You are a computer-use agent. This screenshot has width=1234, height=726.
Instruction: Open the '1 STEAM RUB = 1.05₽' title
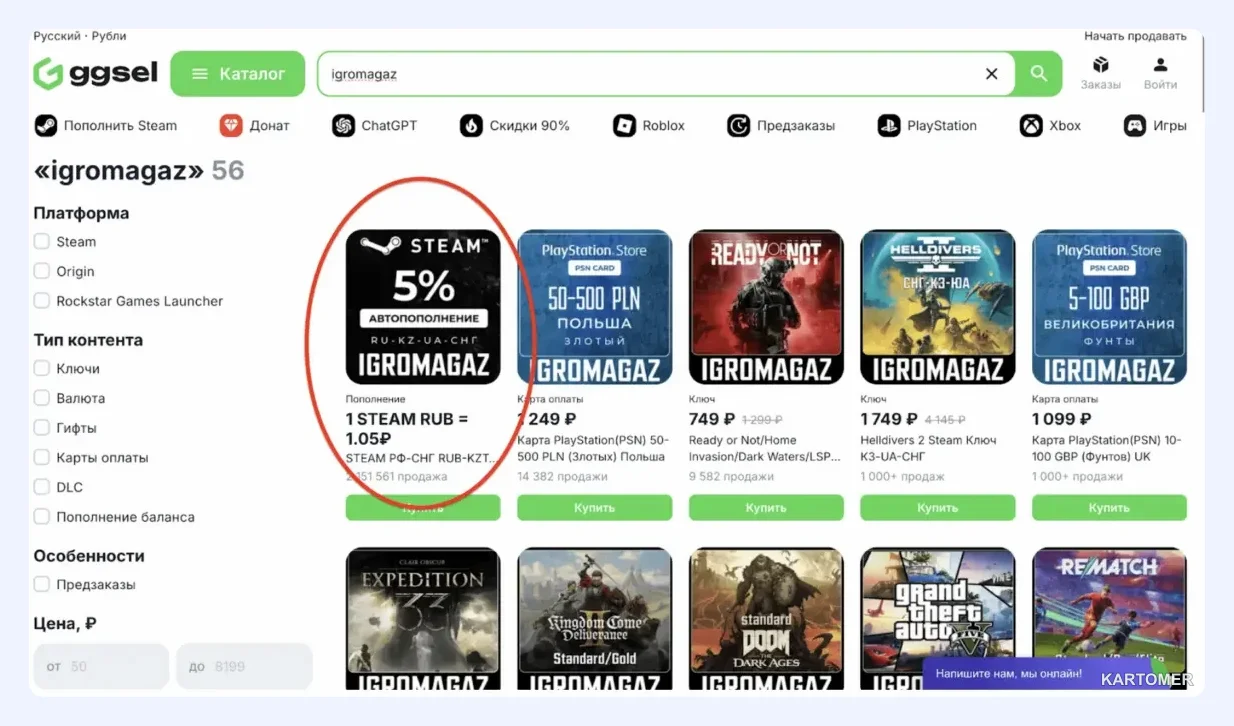[407, 428]
